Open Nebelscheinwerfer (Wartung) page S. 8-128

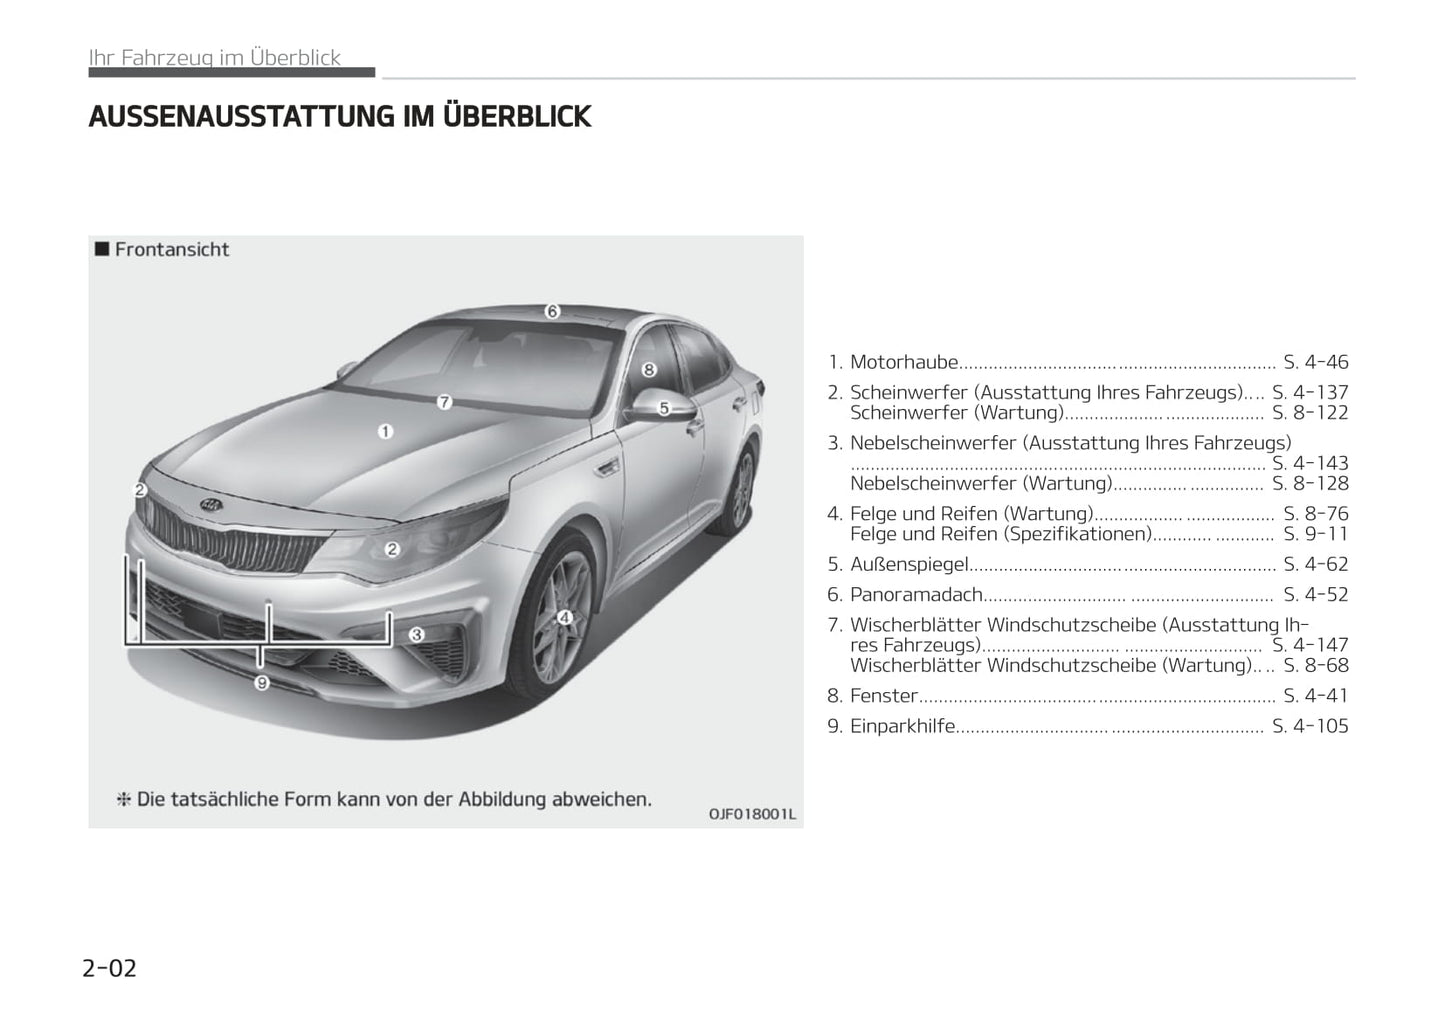coord(1309,484)
